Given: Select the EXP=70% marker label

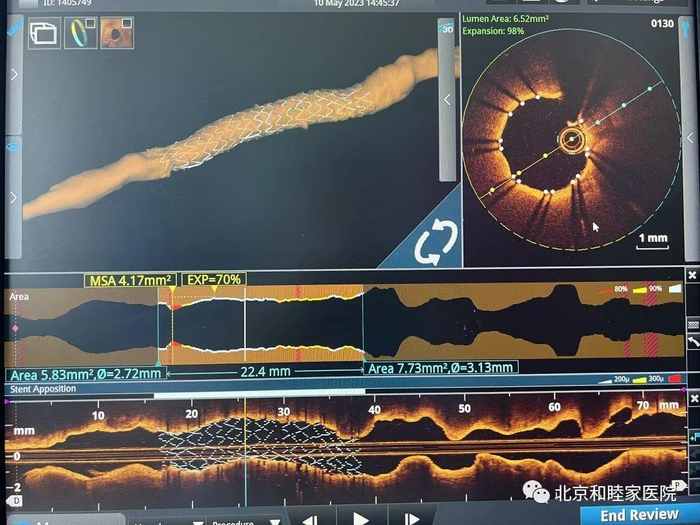Looking at the screenshot, I should click(x=214, y=280).
